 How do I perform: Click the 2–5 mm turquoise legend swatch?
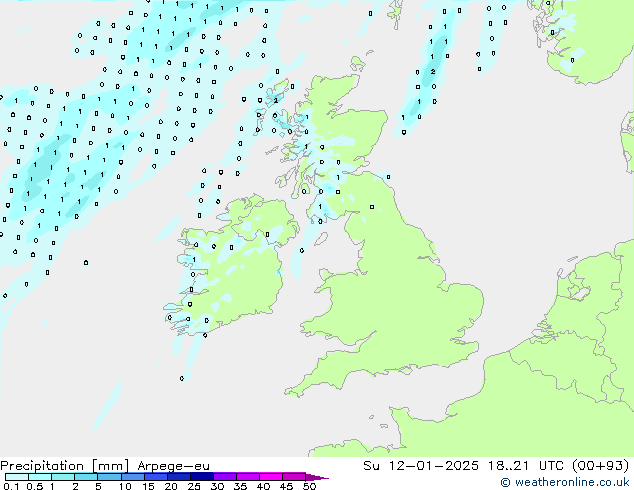86,477
